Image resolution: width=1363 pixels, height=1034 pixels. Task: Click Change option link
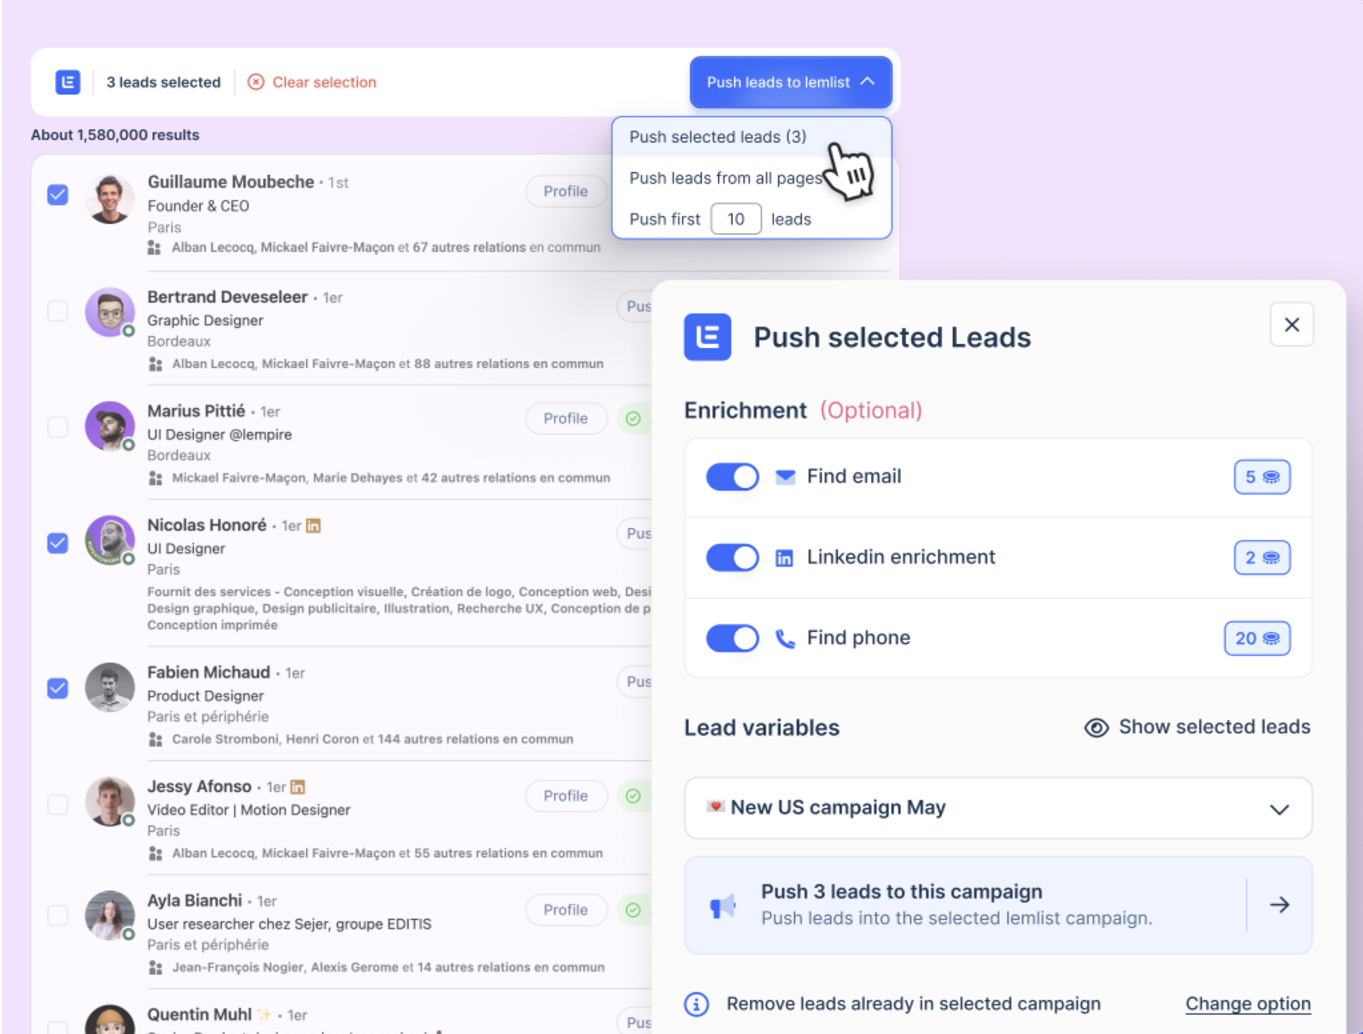[x=1248, y=1004]
